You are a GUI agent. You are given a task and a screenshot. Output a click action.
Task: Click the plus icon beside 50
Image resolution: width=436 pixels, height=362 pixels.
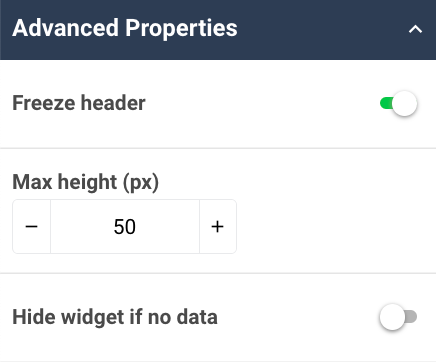point(218,227)
